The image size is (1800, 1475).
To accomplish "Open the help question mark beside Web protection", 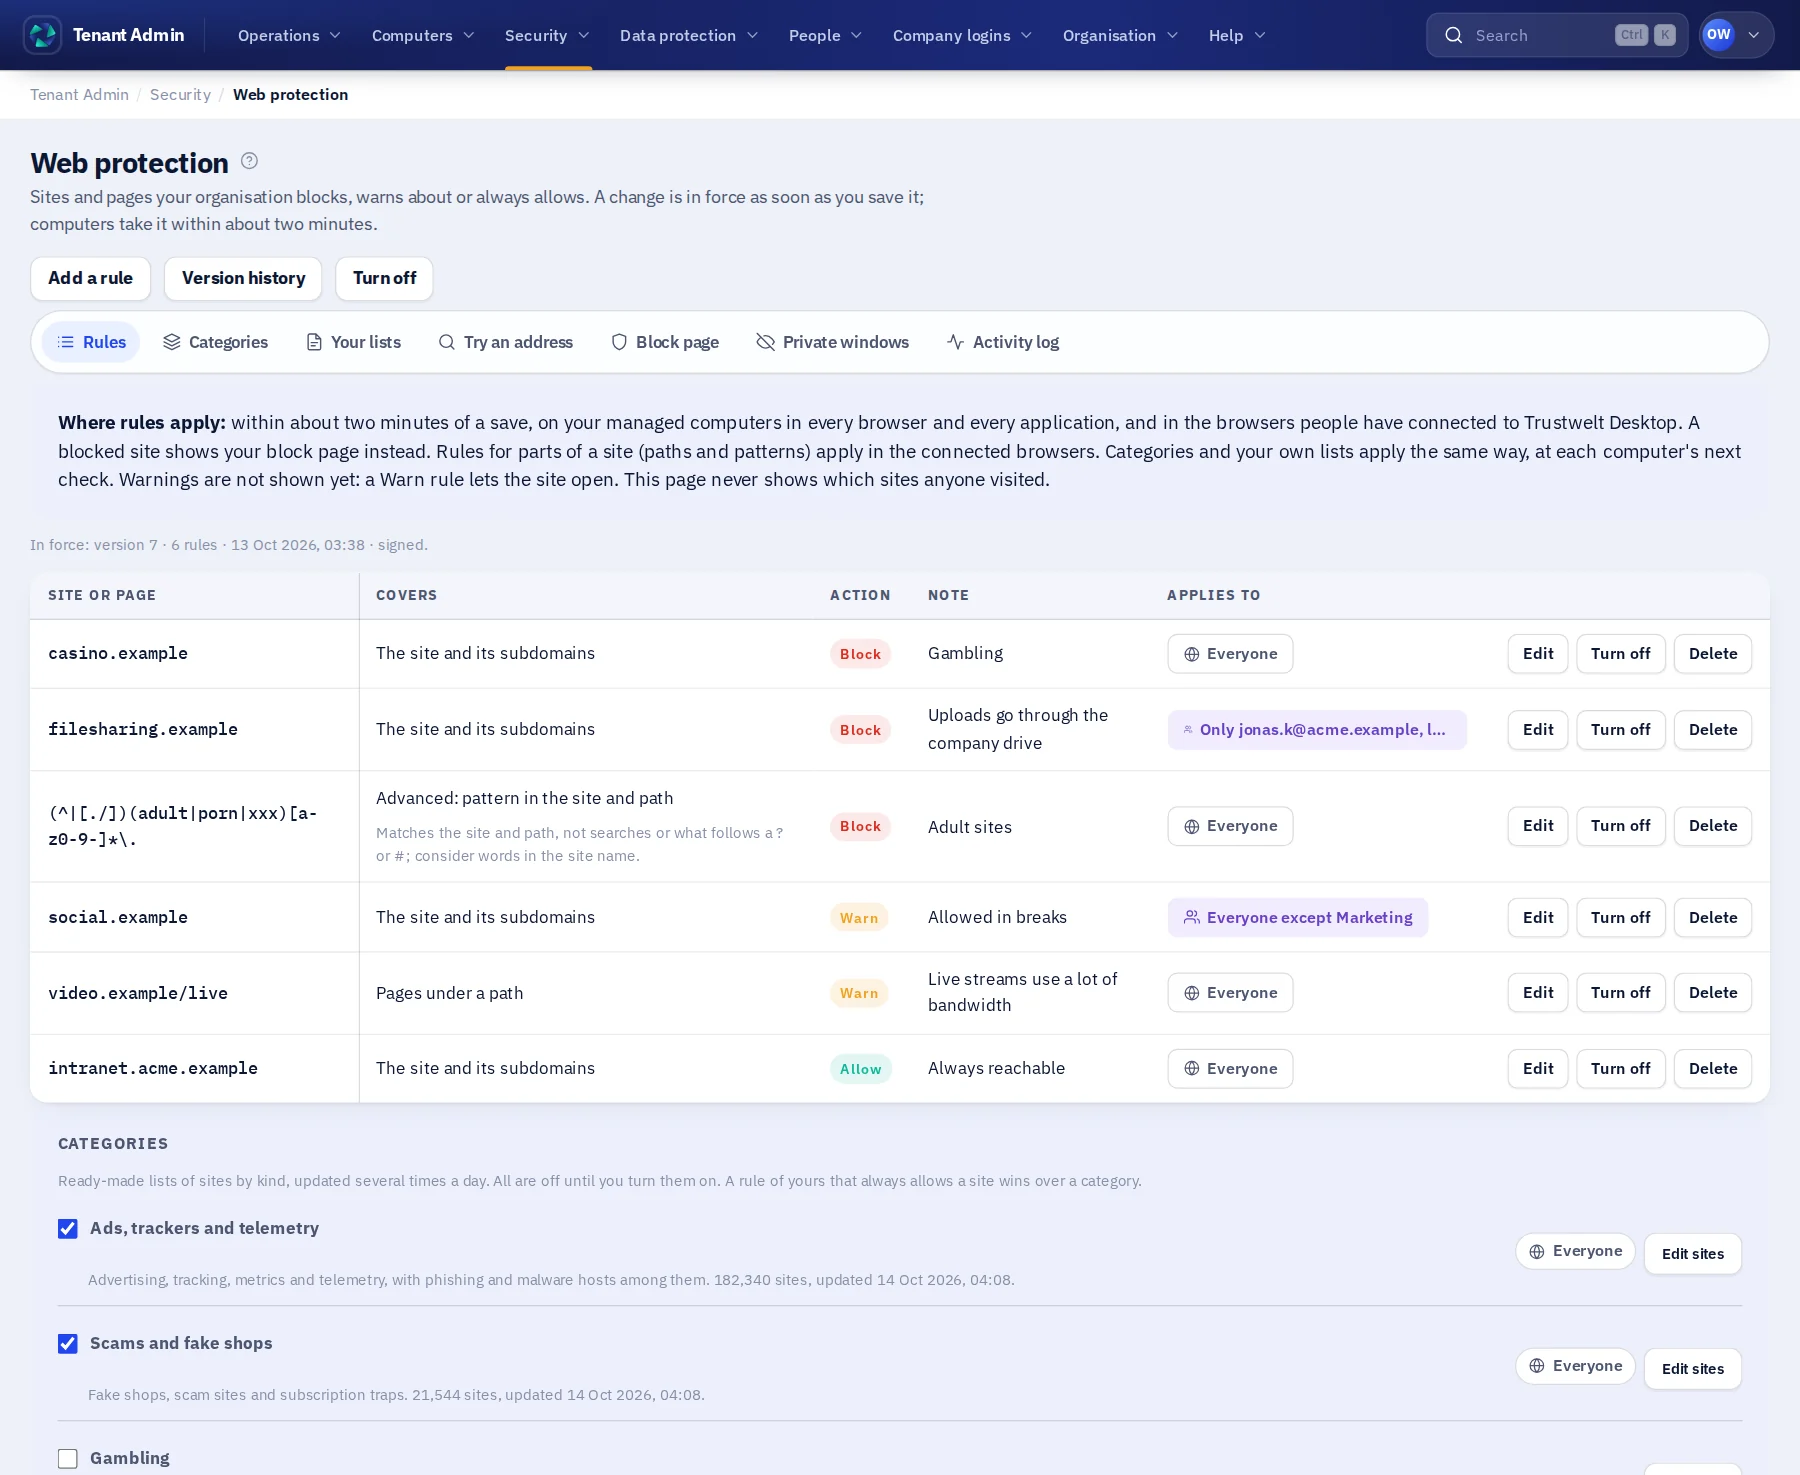I will click(250, 161).
